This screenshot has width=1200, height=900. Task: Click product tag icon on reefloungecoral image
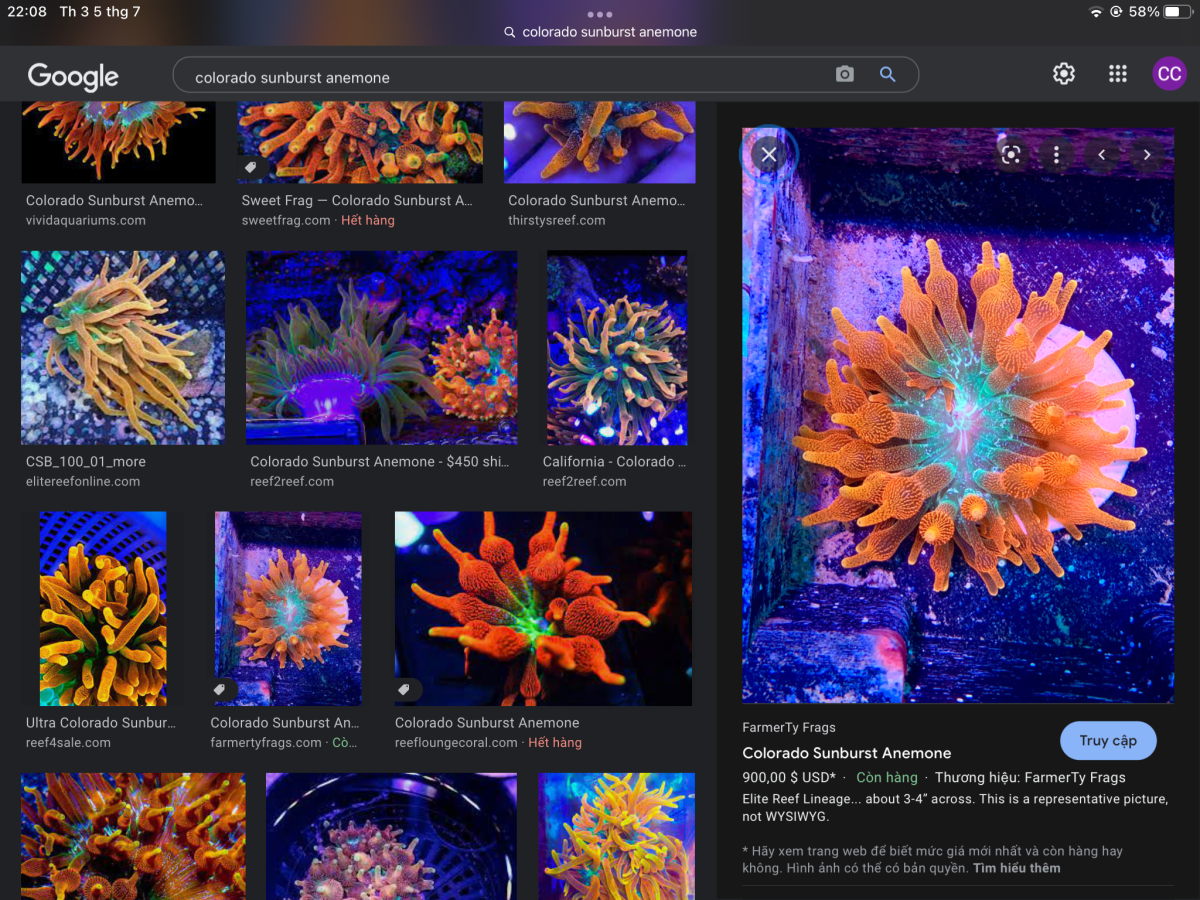[405, 690]
